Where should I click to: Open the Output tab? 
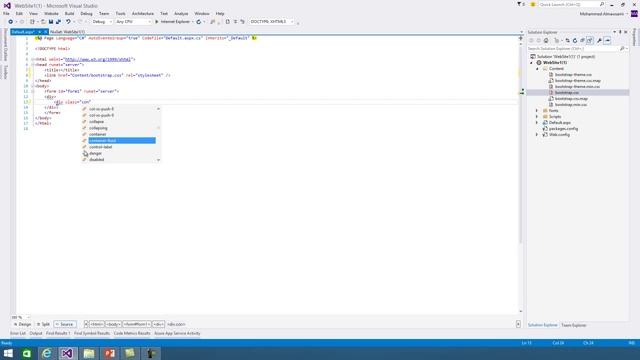tap(36, 333)
